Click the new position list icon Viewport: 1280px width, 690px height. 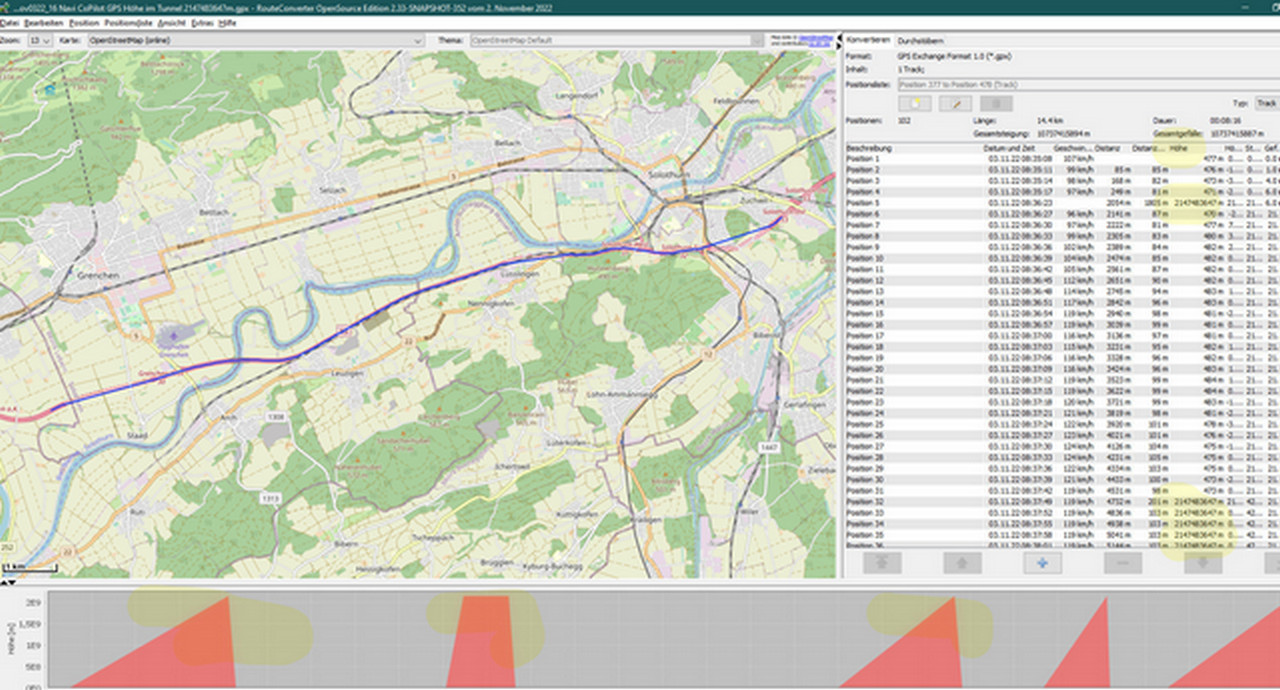pyautogui.click(x=915, y=103)
